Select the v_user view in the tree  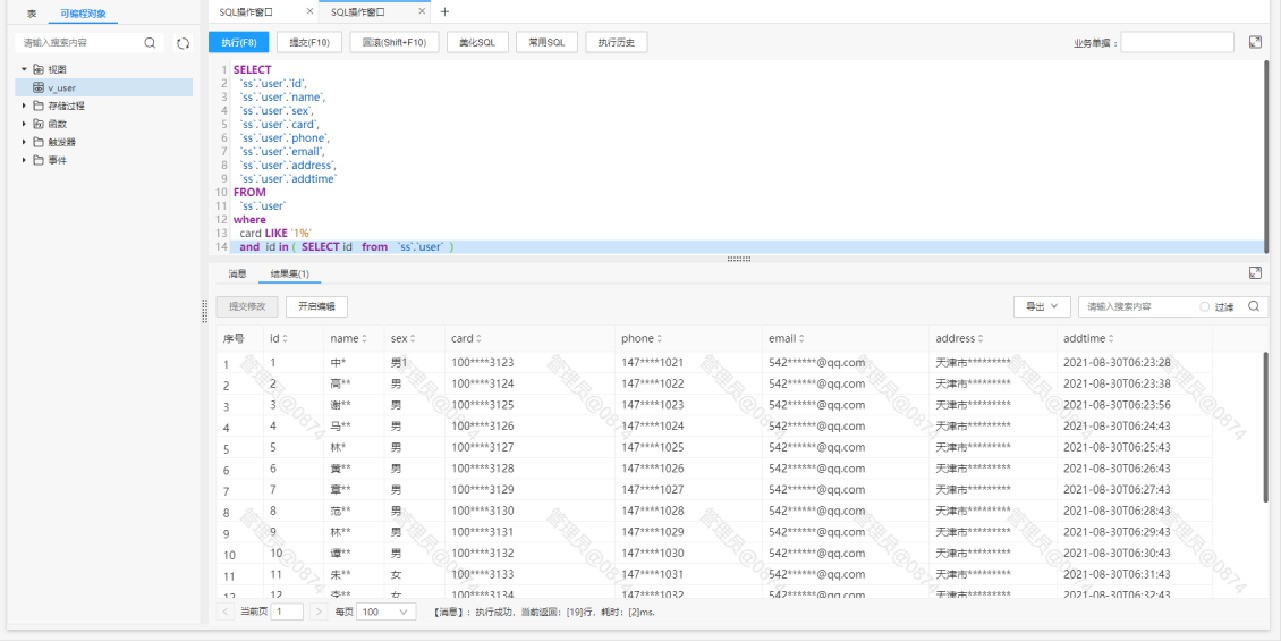pos(62,88)
